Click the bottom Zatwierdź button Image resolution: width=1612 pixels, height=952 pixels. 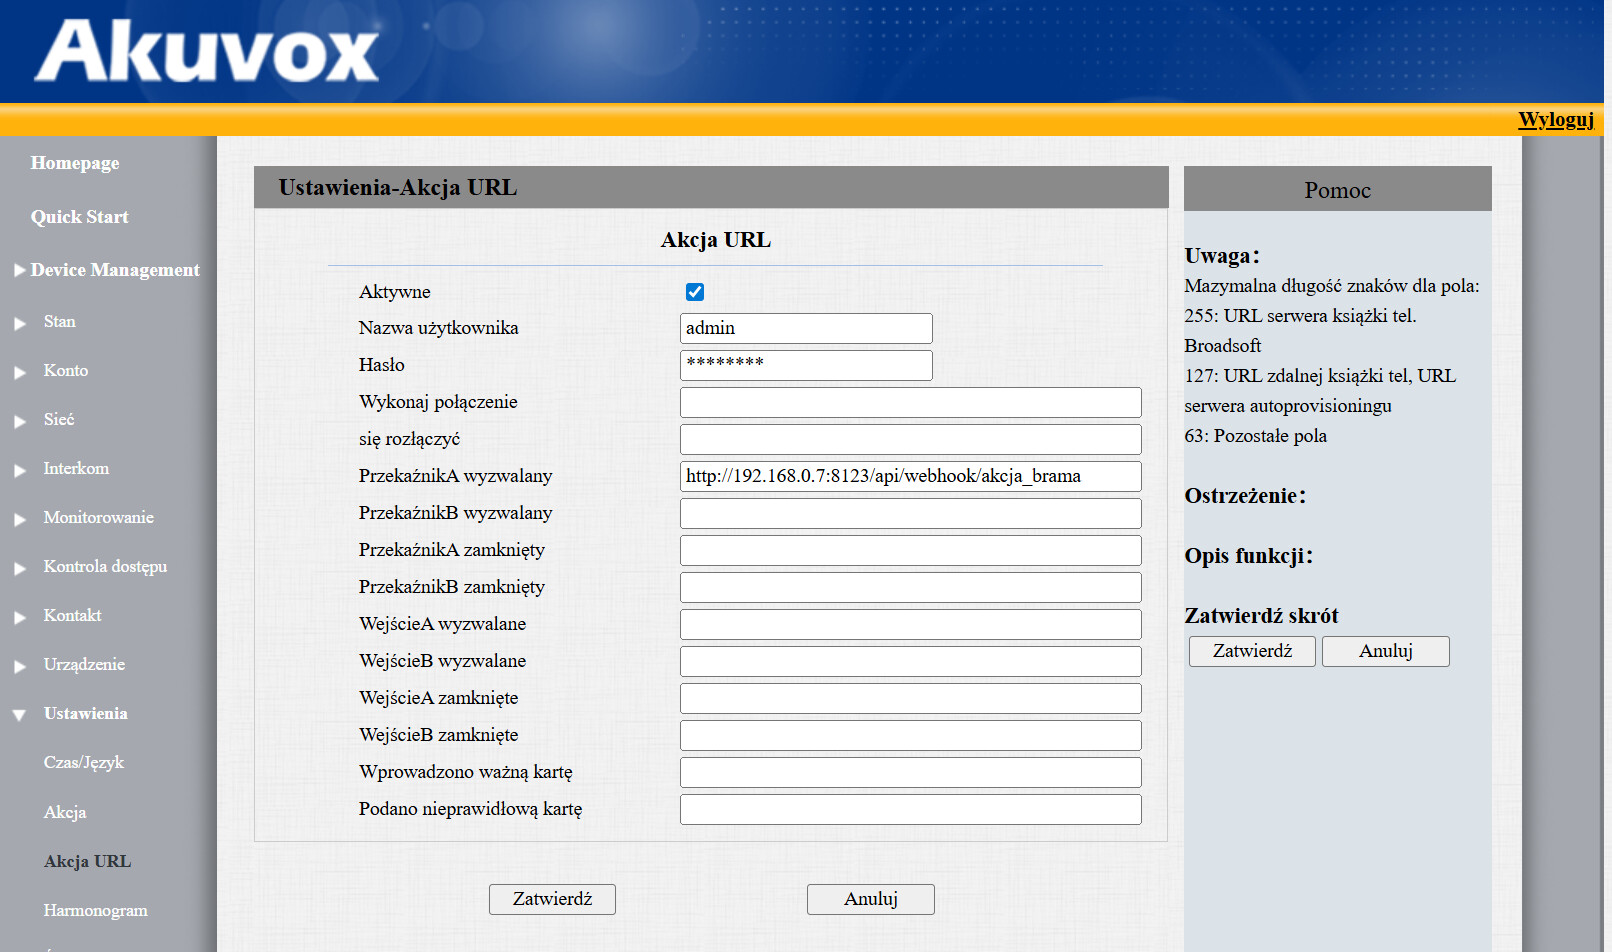point(552,899)
